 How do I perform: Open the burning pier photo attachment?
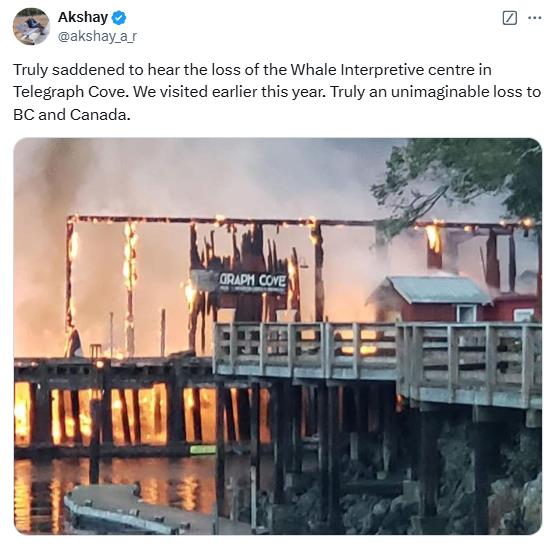278,336
